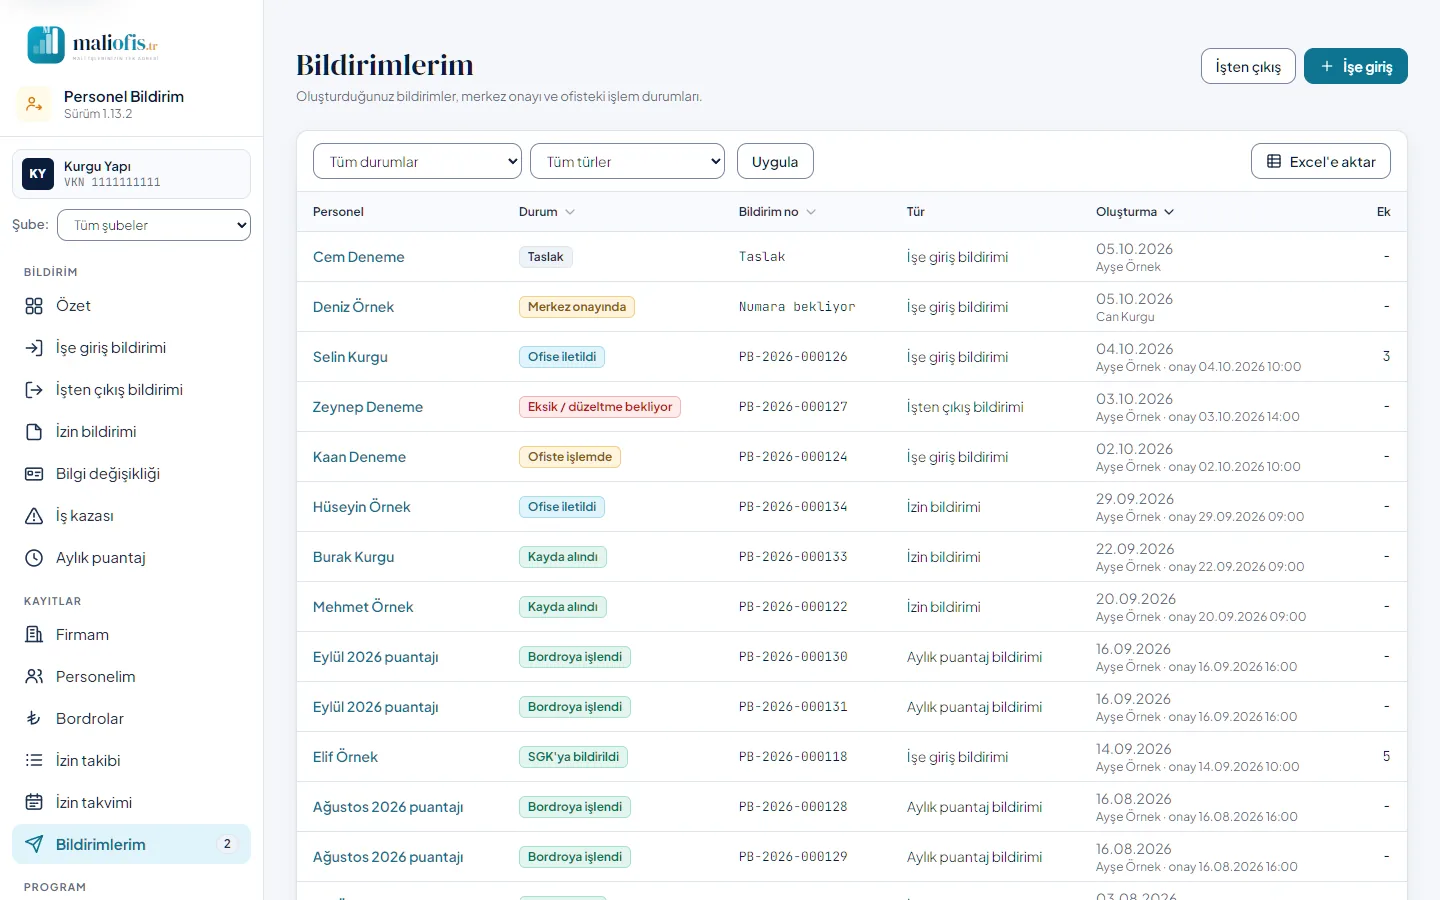The height and width of the screenshot is (900, 1440).
Task: Click the Bordrolar lira icon
Action: point(34,719)
